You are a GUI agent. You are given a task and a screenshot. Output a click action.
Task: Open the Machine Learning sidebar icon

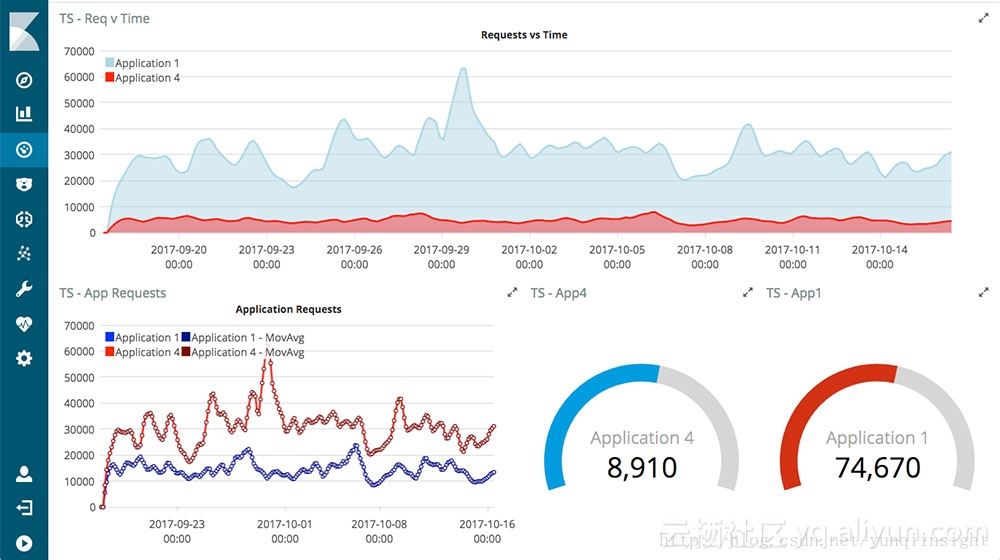(x=24, y=219)
